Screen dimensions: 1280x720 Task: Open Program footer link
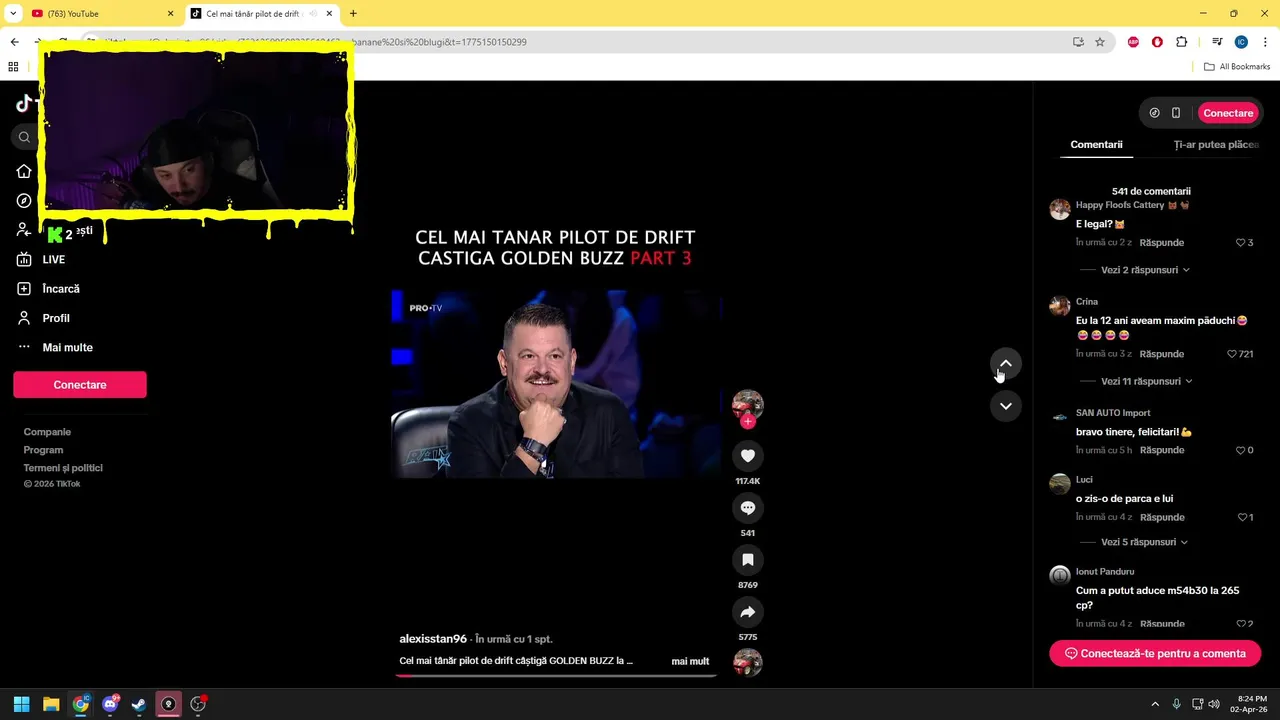tap(43, 450)
